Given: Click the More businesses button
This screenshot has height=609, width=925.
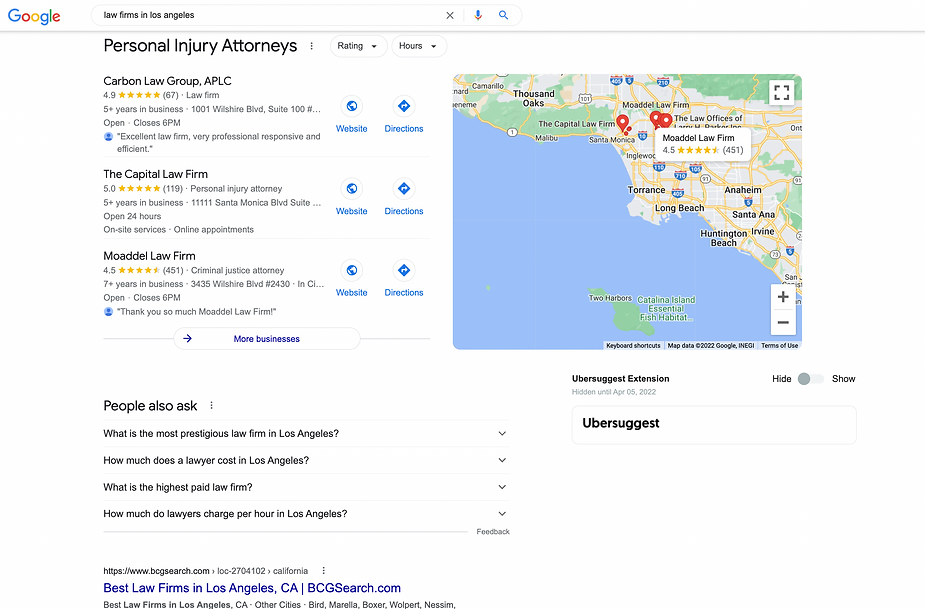Looking at the screenshot, I should (x=267, y=339).
